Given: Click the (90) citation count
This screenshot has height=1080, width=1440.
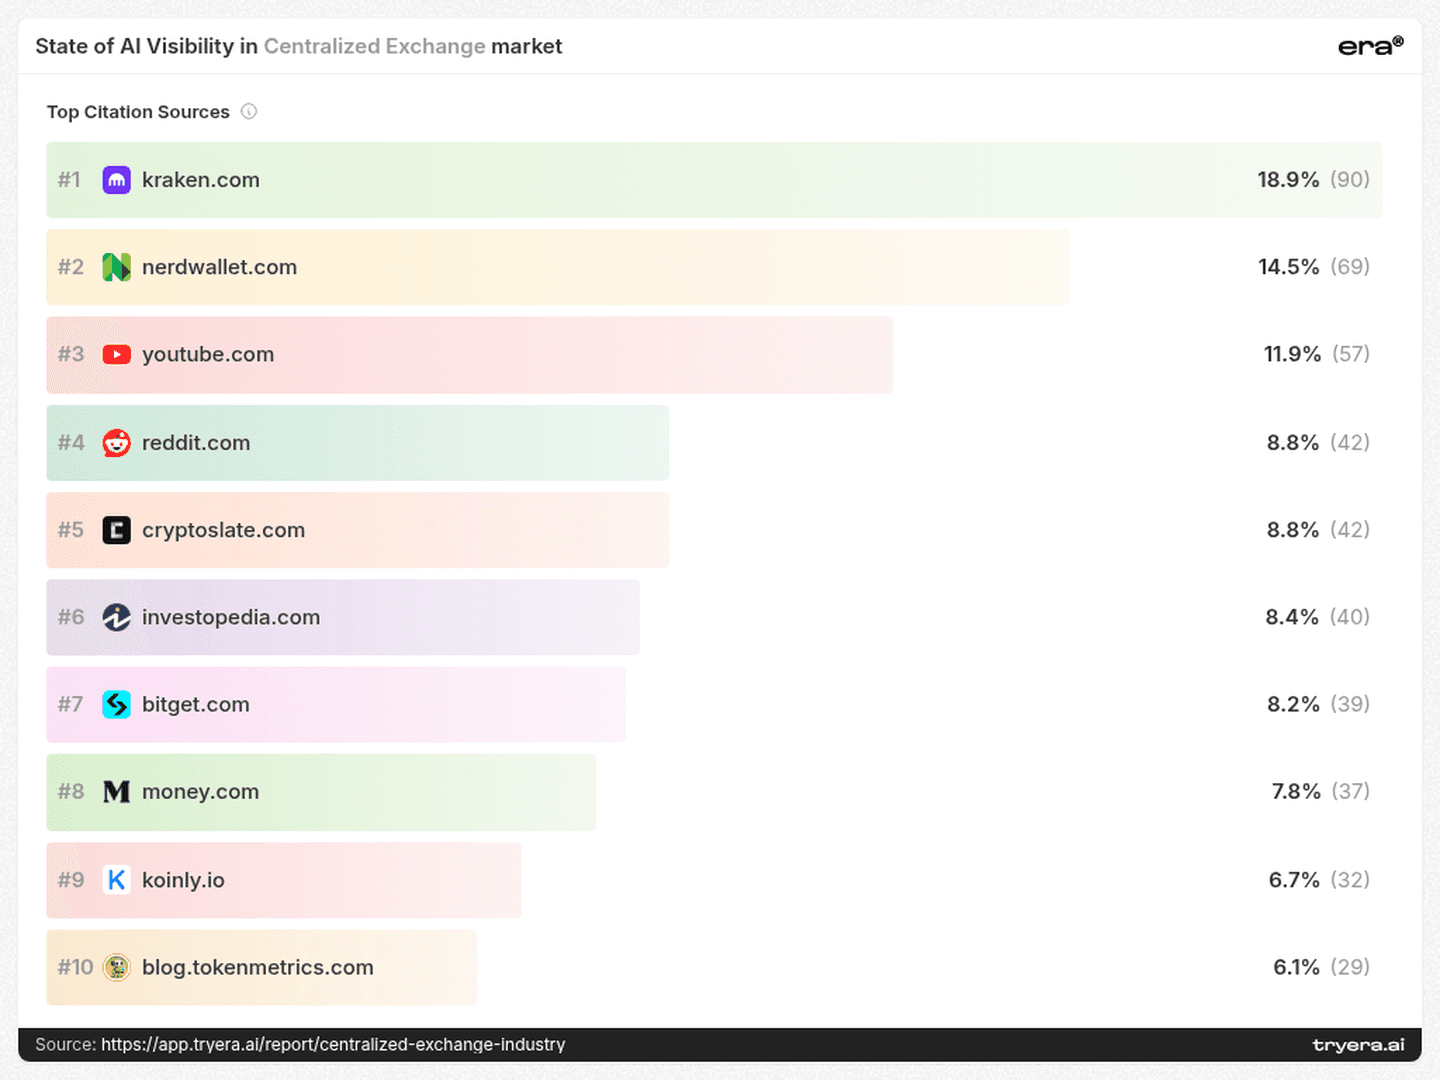Looking at the screenshot, I should [x=1350, y=180].
